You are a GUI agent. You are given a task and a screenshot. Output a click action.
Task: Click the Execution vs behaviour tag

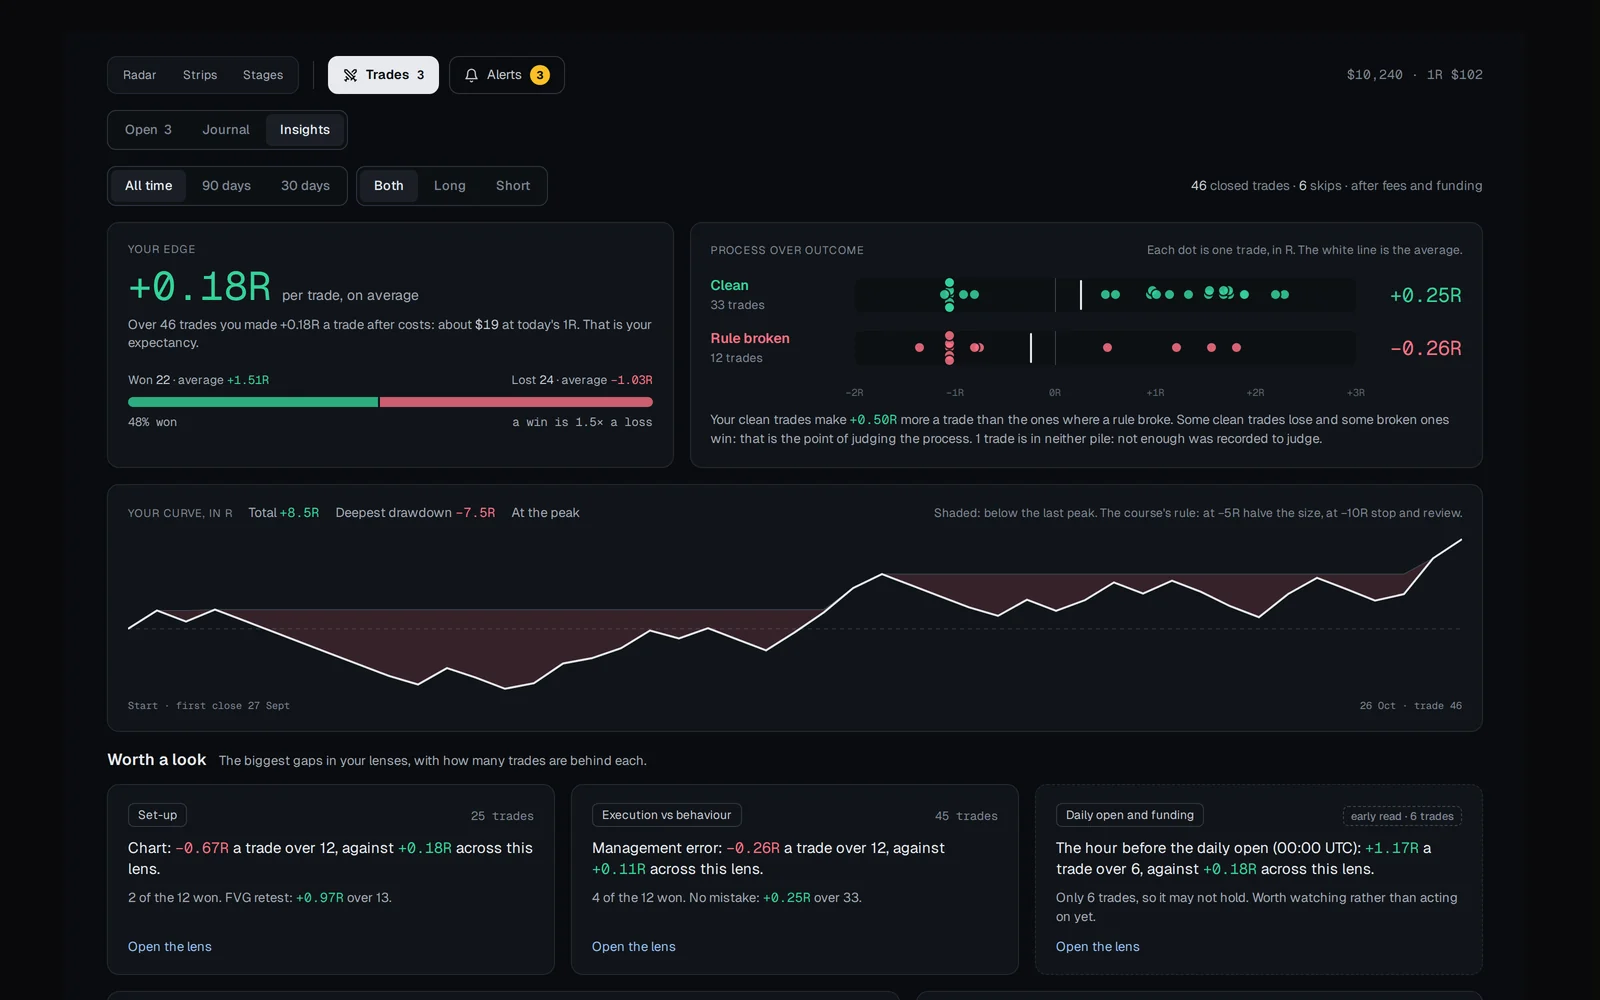pyautogui.click(x=666, y=815)
